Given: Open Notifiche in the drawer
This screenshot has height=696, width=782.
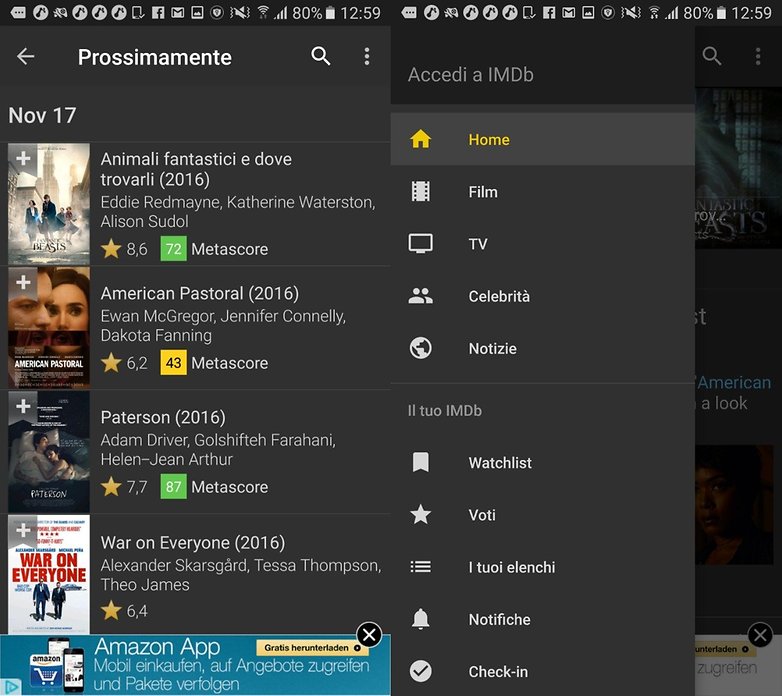Looking at the screenshot, I should 543,619.
